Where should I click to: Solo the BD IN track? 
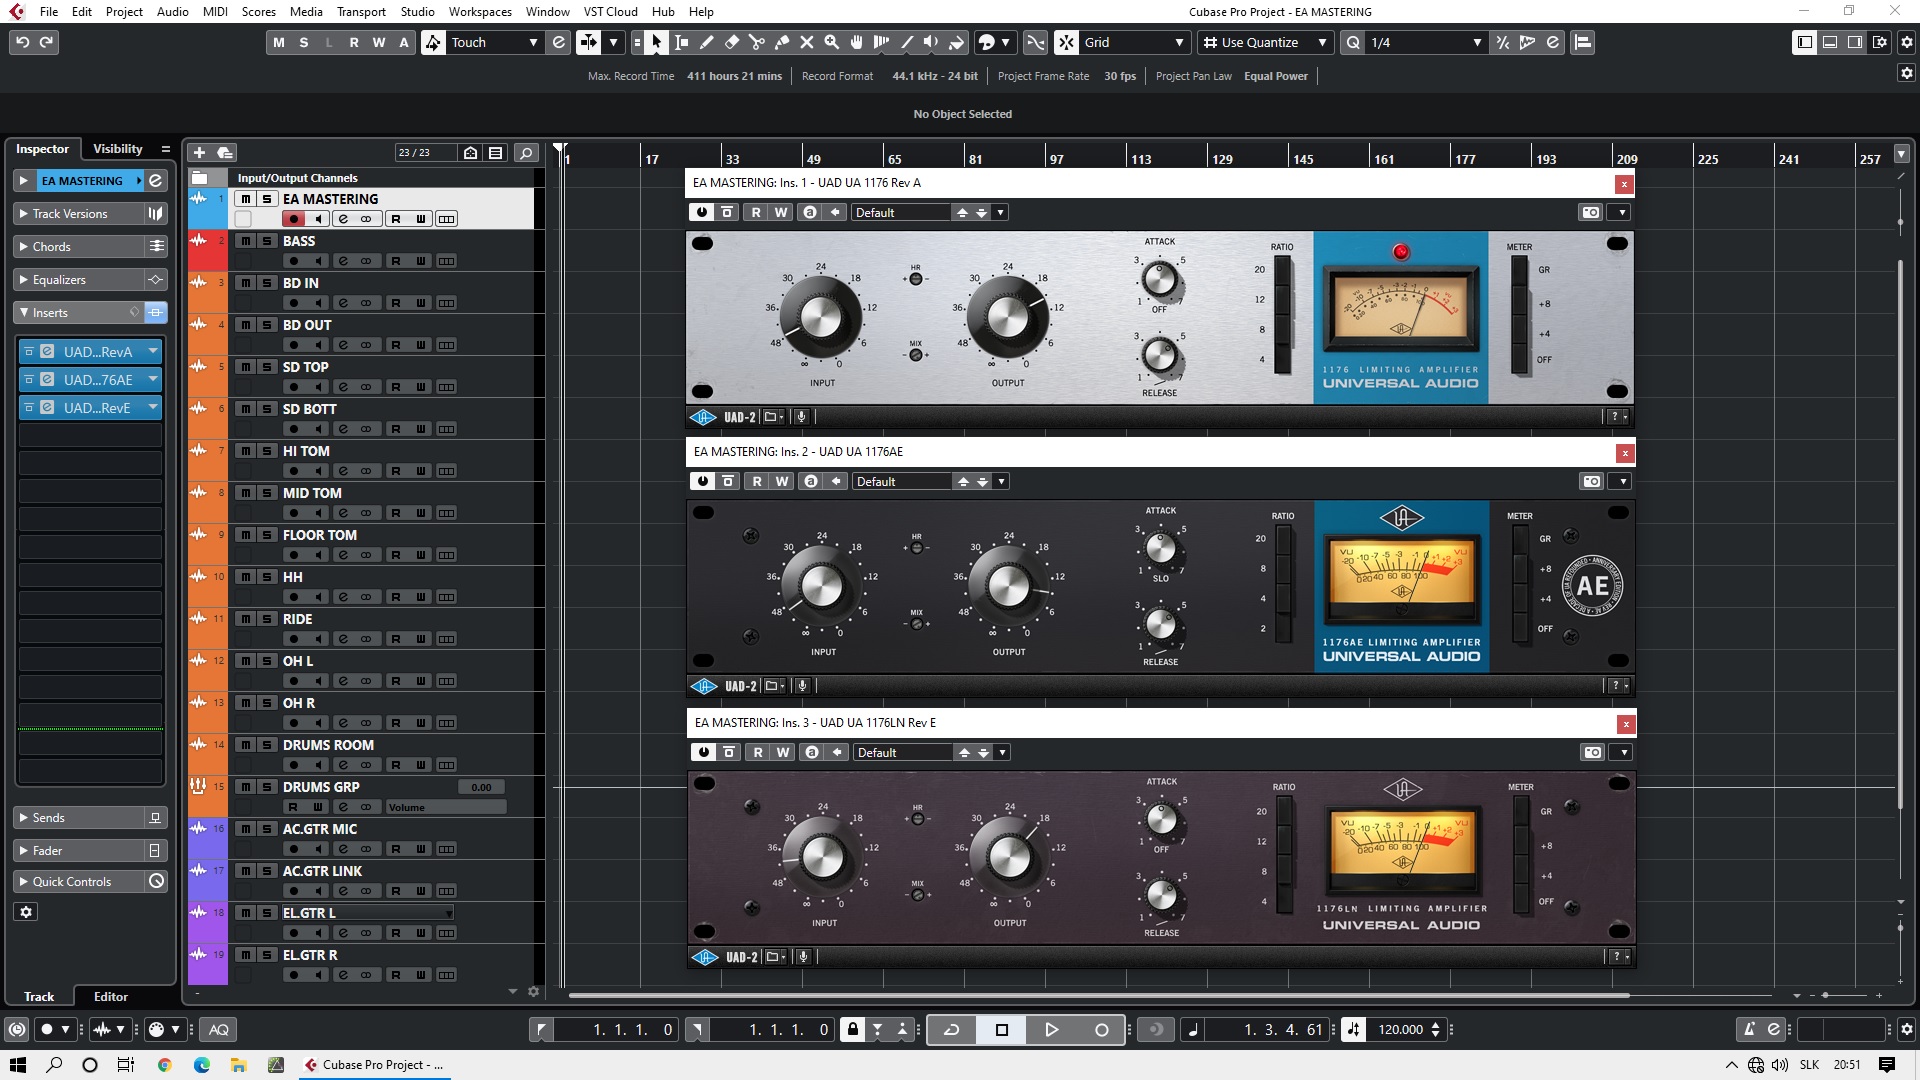pyautogui.click(x=267, y=283)
